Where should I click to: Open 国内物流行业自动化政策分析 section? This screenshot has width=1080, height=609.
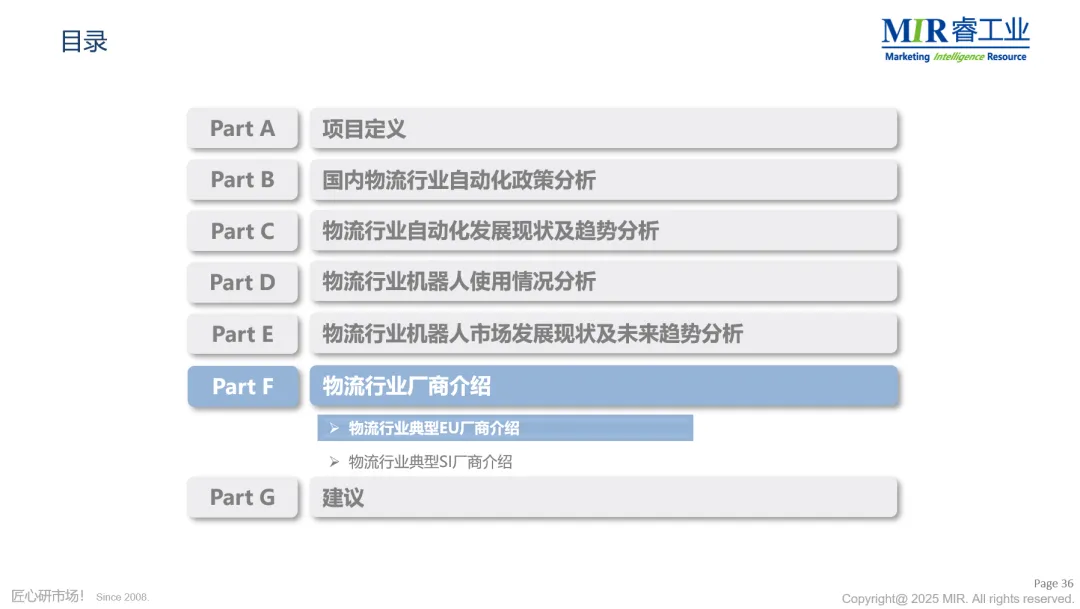603,180
